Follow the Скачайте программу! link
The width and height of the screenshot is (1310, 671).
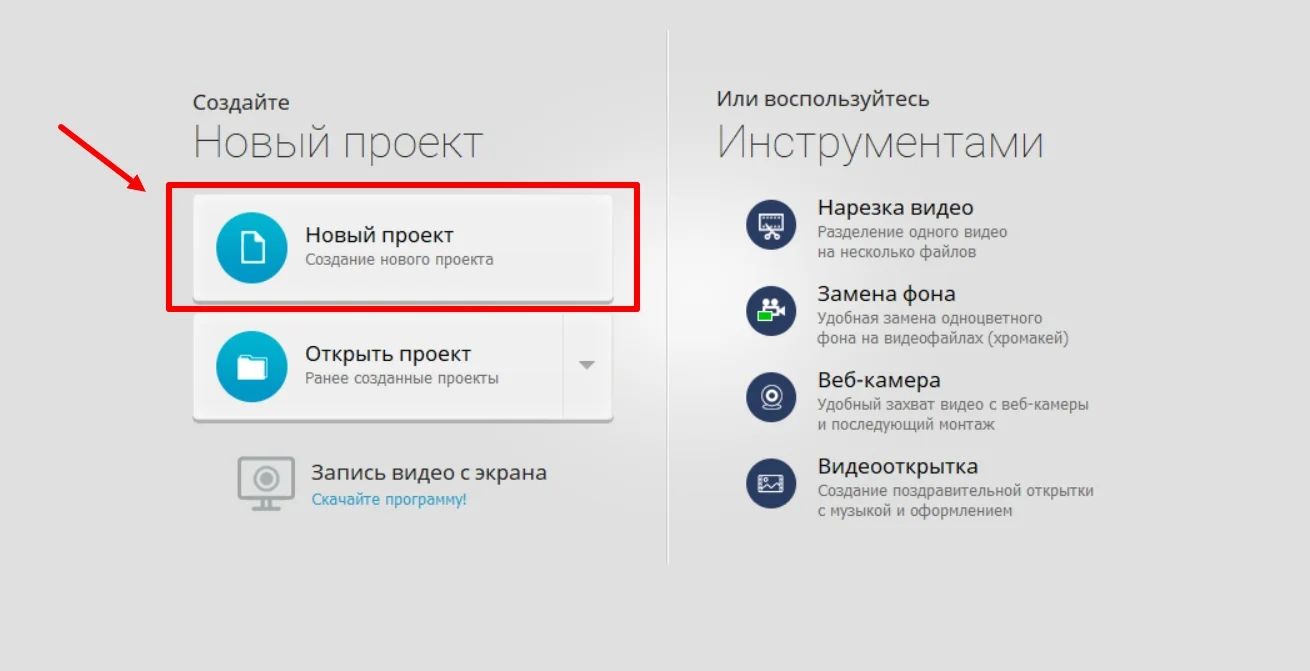(x=389, y=499)
